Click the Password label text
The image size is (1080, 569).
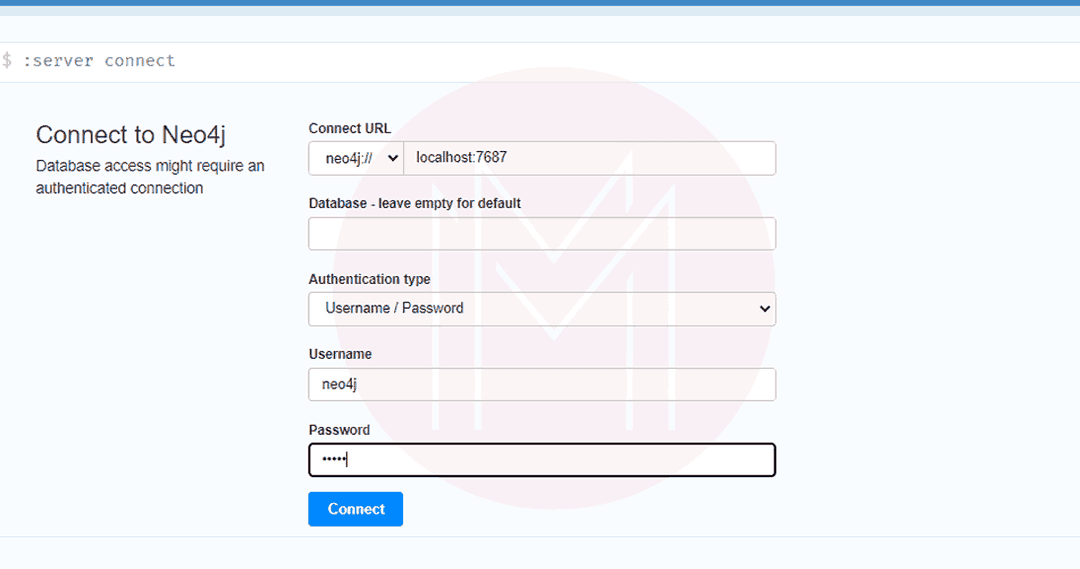tap(339, 430)
